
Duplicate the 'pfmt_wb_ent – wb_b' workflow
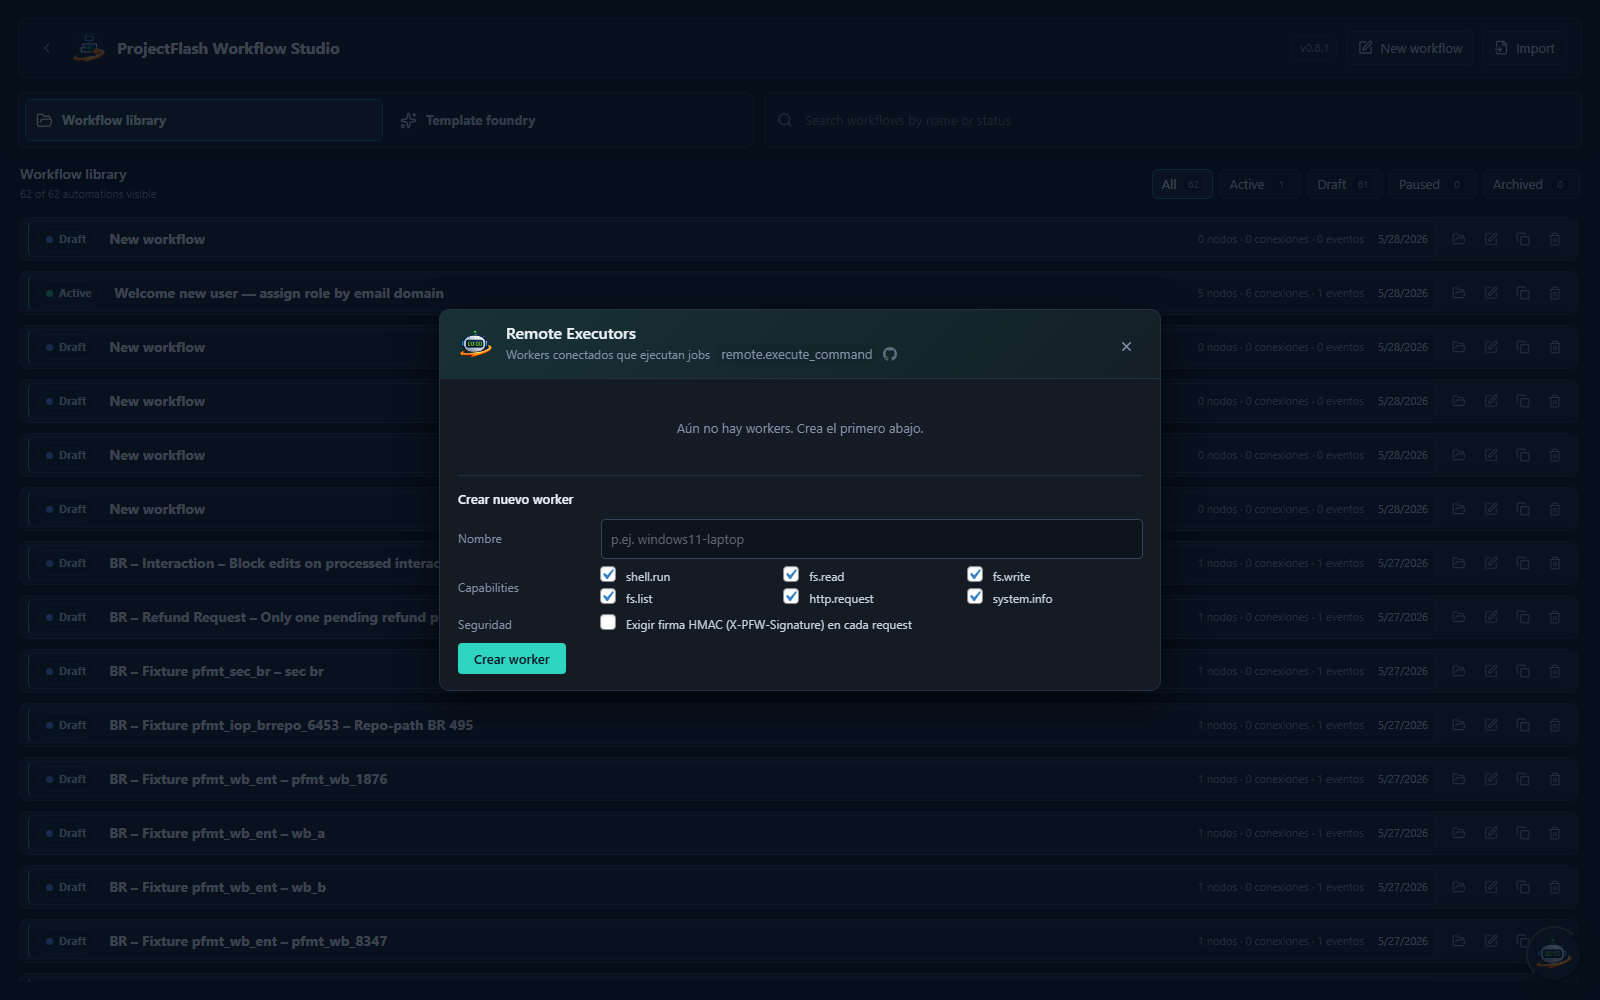click(x=1523, y=887)
